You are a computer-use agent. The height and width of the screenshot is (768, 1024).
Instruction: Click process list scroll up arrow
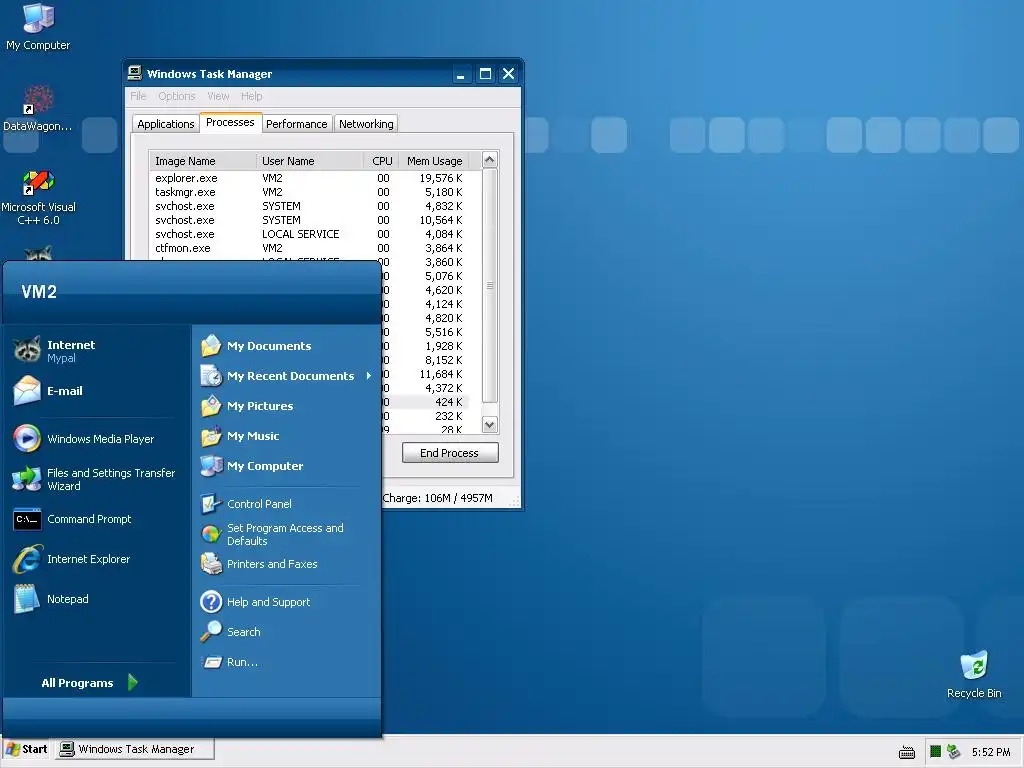click(x=490, y=159)
